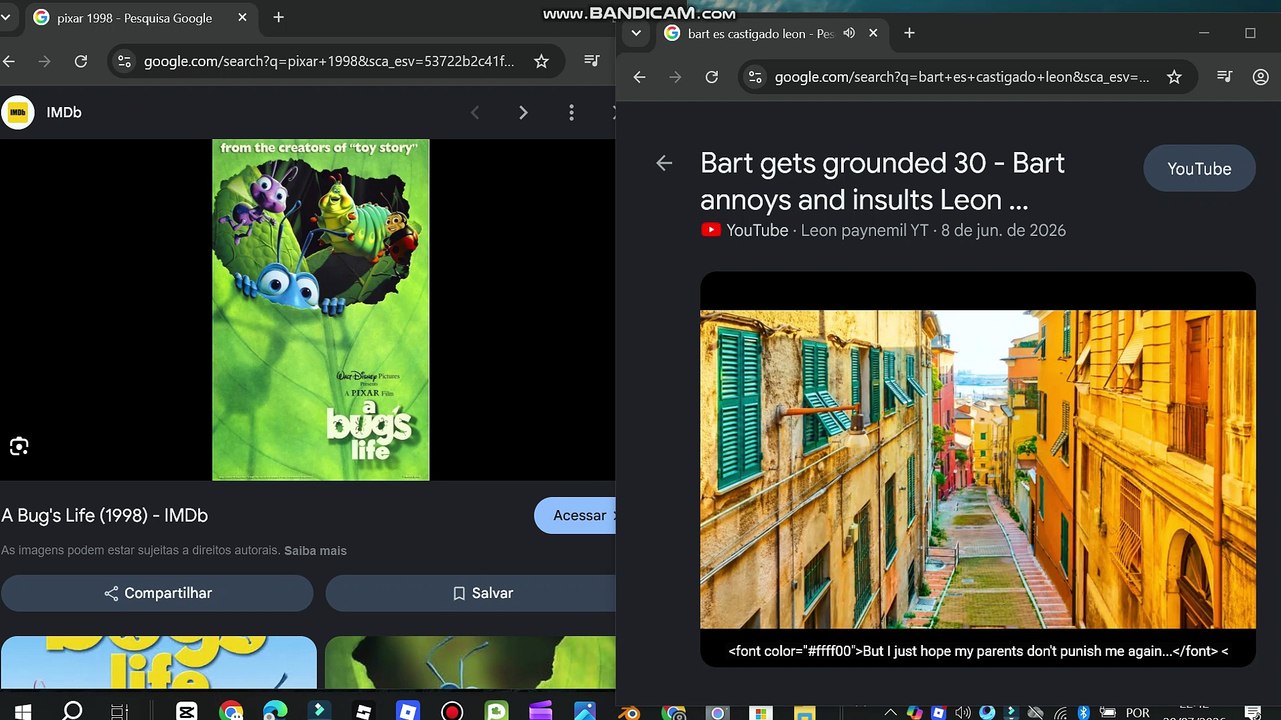Open Microsoft Store from the taskbar
This screenshot has width=1281, height=720.
tap(761, 713)
